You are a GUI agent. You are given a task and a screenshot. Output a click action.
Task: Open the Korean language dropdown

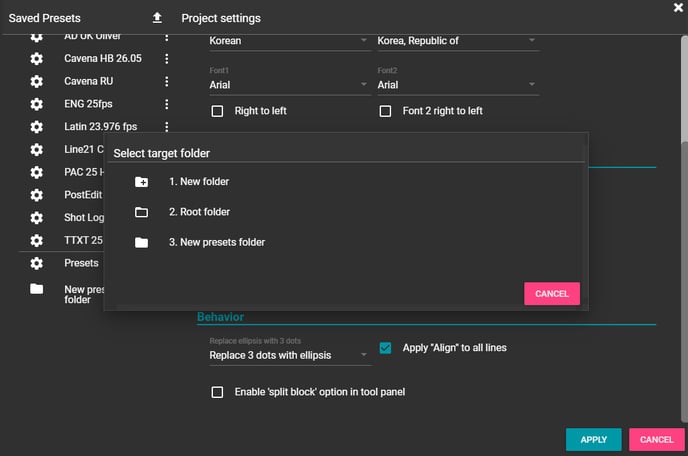pyautogui.click(x=286, y=41)
